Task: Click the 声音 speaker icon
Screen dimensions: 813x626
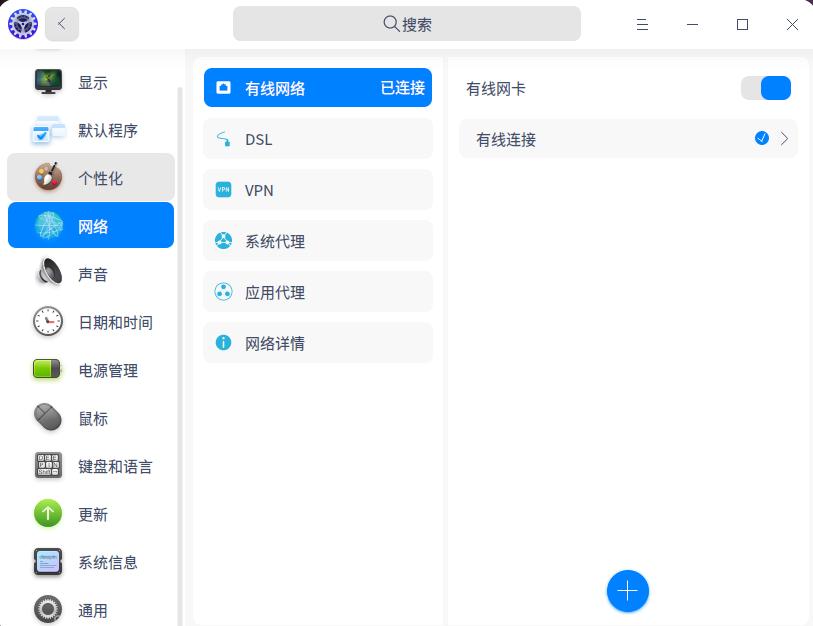Action: coord(48,274)
